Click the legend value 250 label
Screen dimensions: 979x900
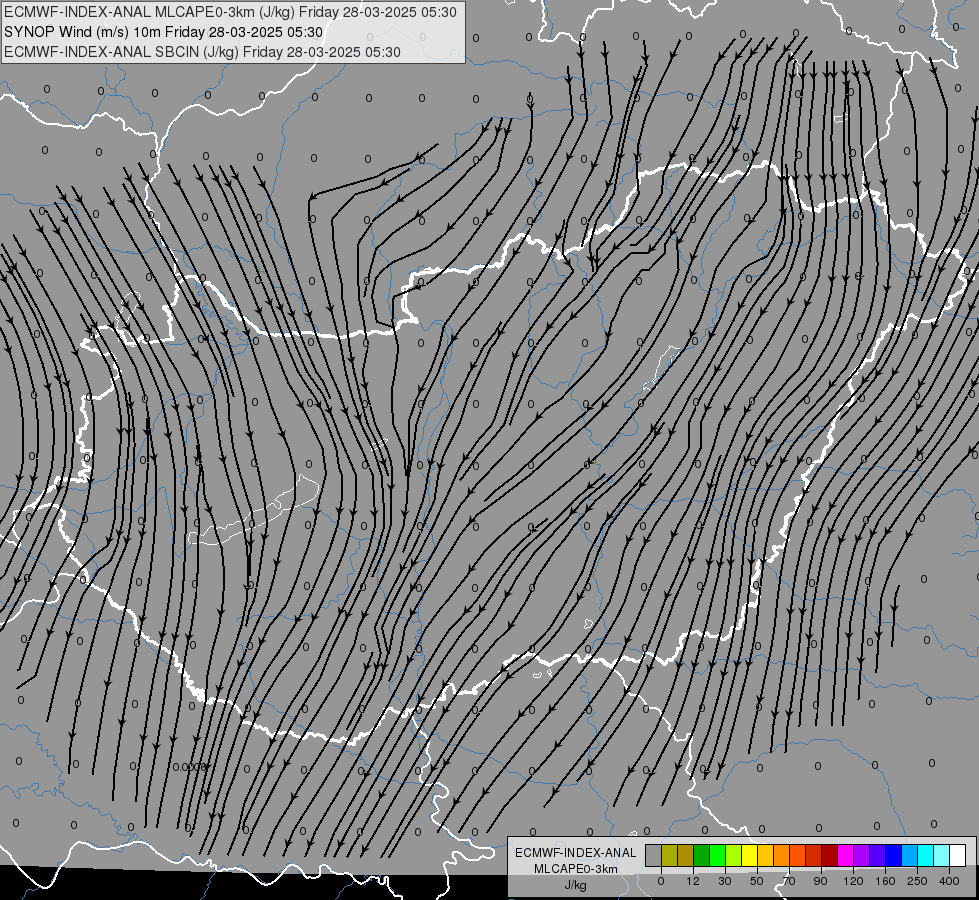tap(917, 881)
